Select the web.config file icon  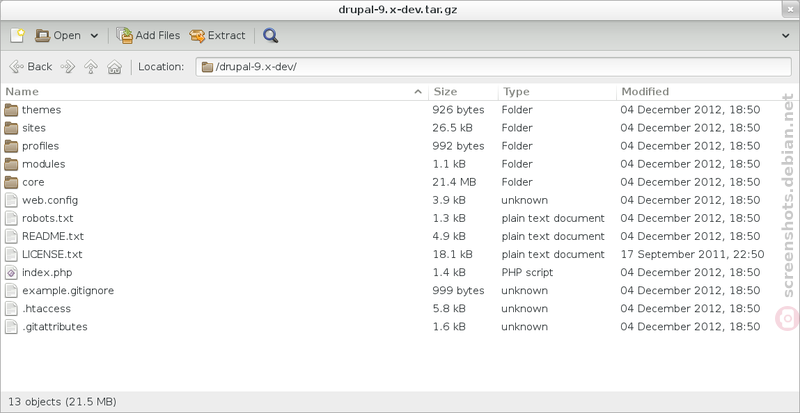(x=11, y=200)
